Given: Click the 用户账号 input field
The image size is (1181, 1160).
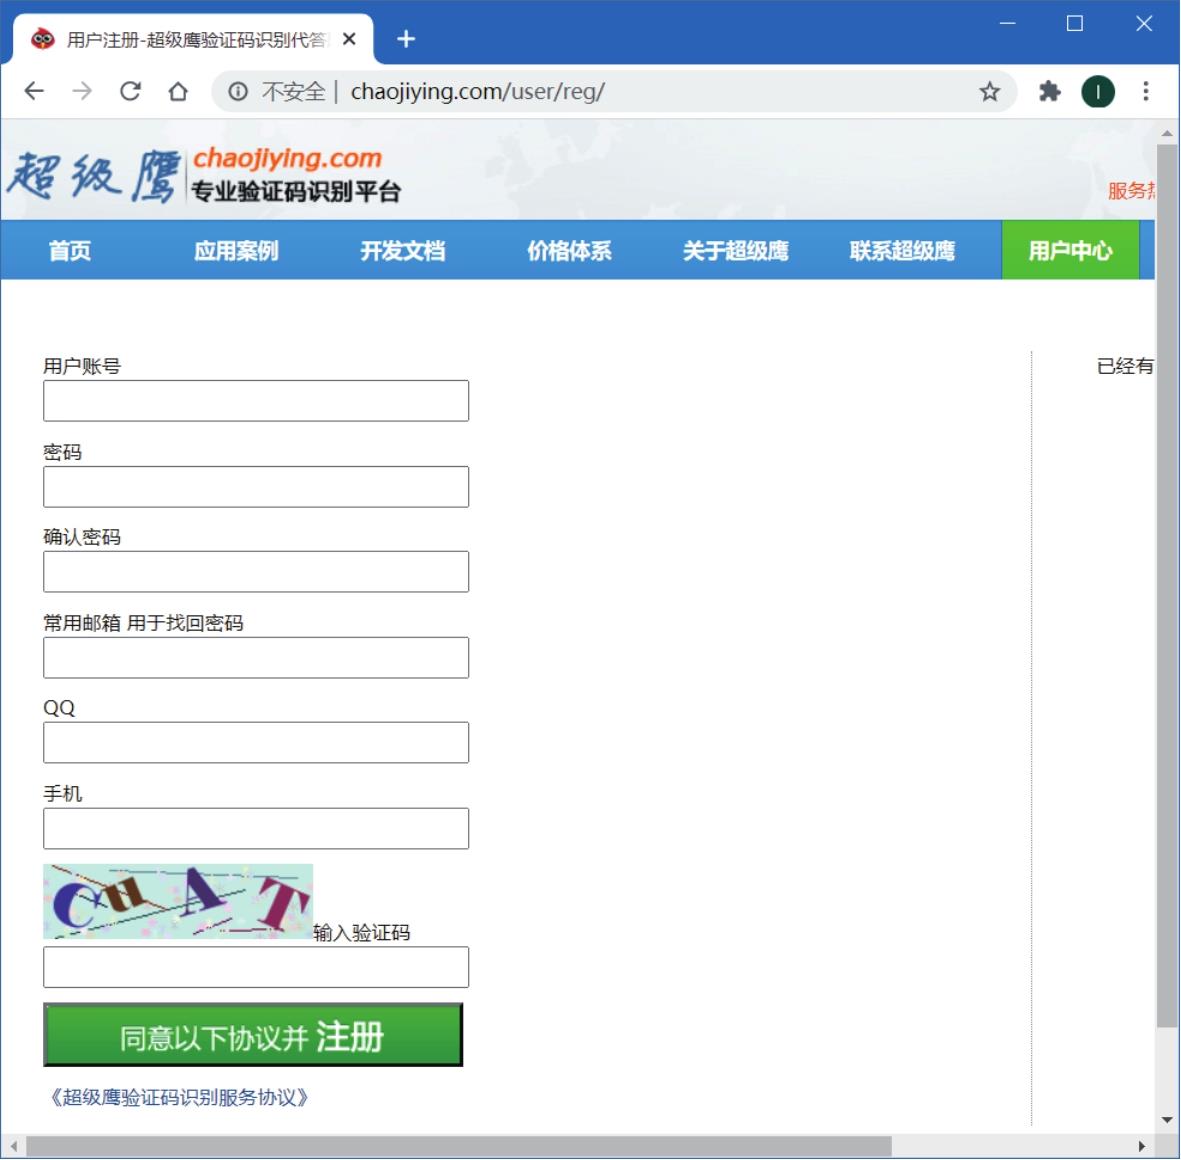Looking at the screenshot, I should [256, 401].
